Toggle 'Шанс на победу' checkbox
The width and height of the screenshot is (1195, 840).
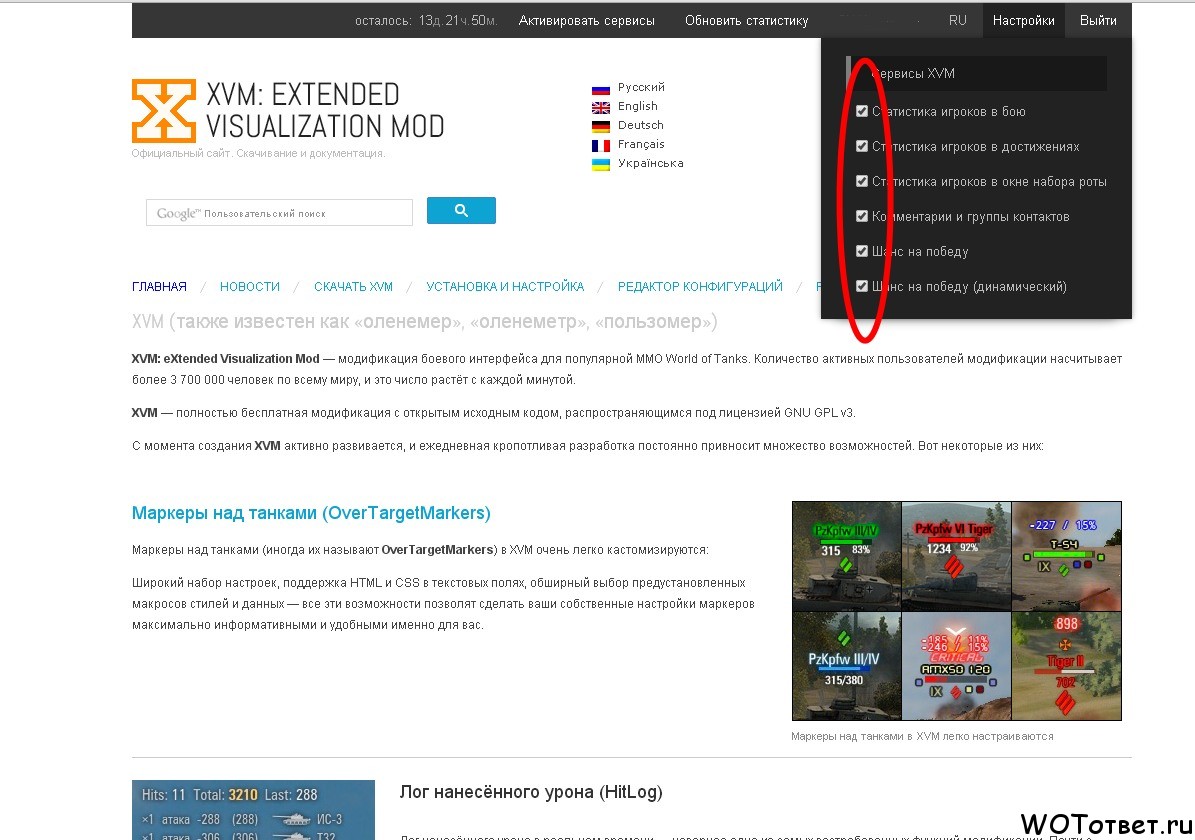click(862, 252)
